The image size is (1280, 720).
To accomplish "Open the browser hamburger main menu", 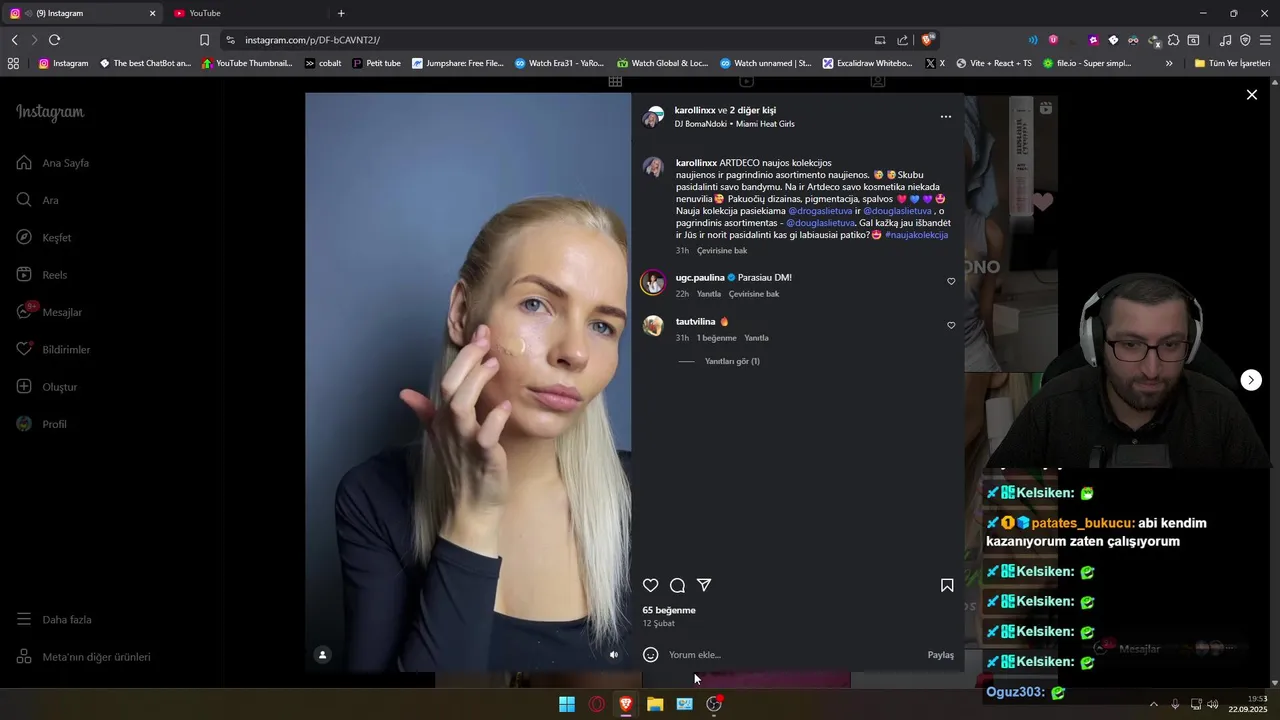I will pos(1266,40).
